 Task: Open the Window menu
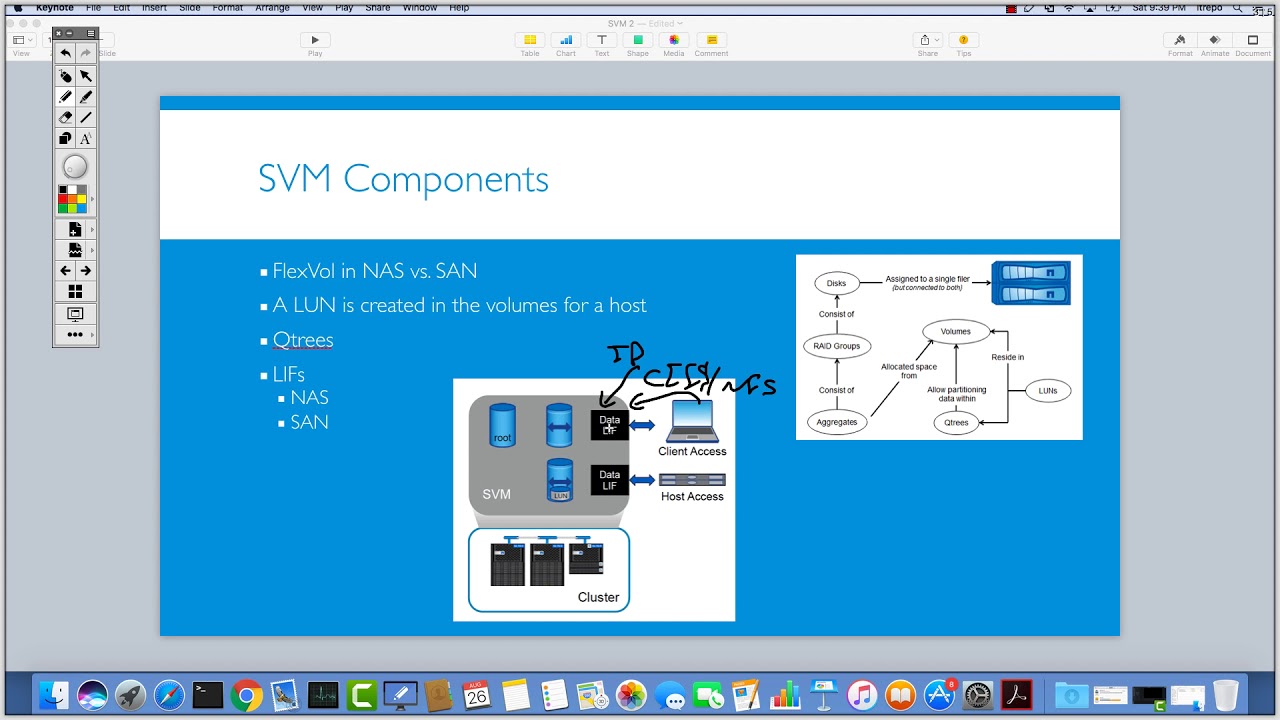tap(420, 7)
